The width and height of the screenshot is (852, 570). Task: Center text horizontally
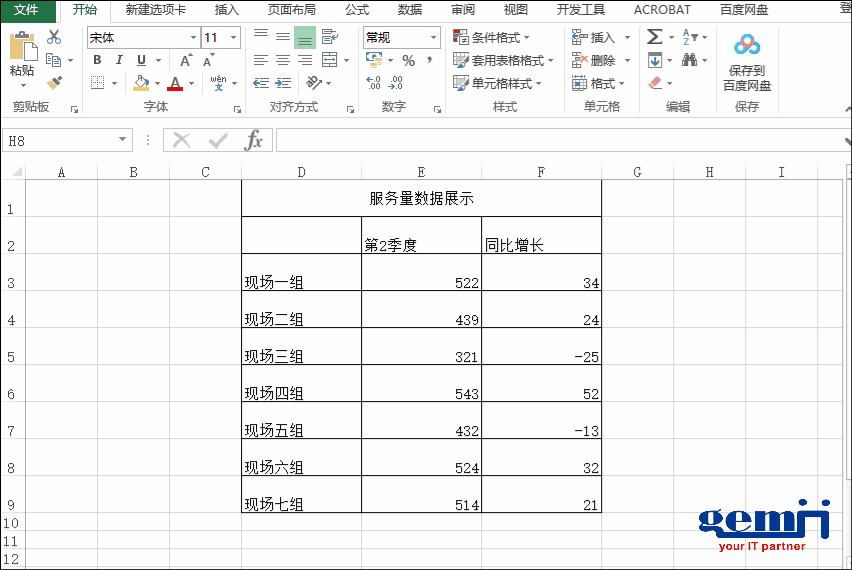(x=283, y=60)
